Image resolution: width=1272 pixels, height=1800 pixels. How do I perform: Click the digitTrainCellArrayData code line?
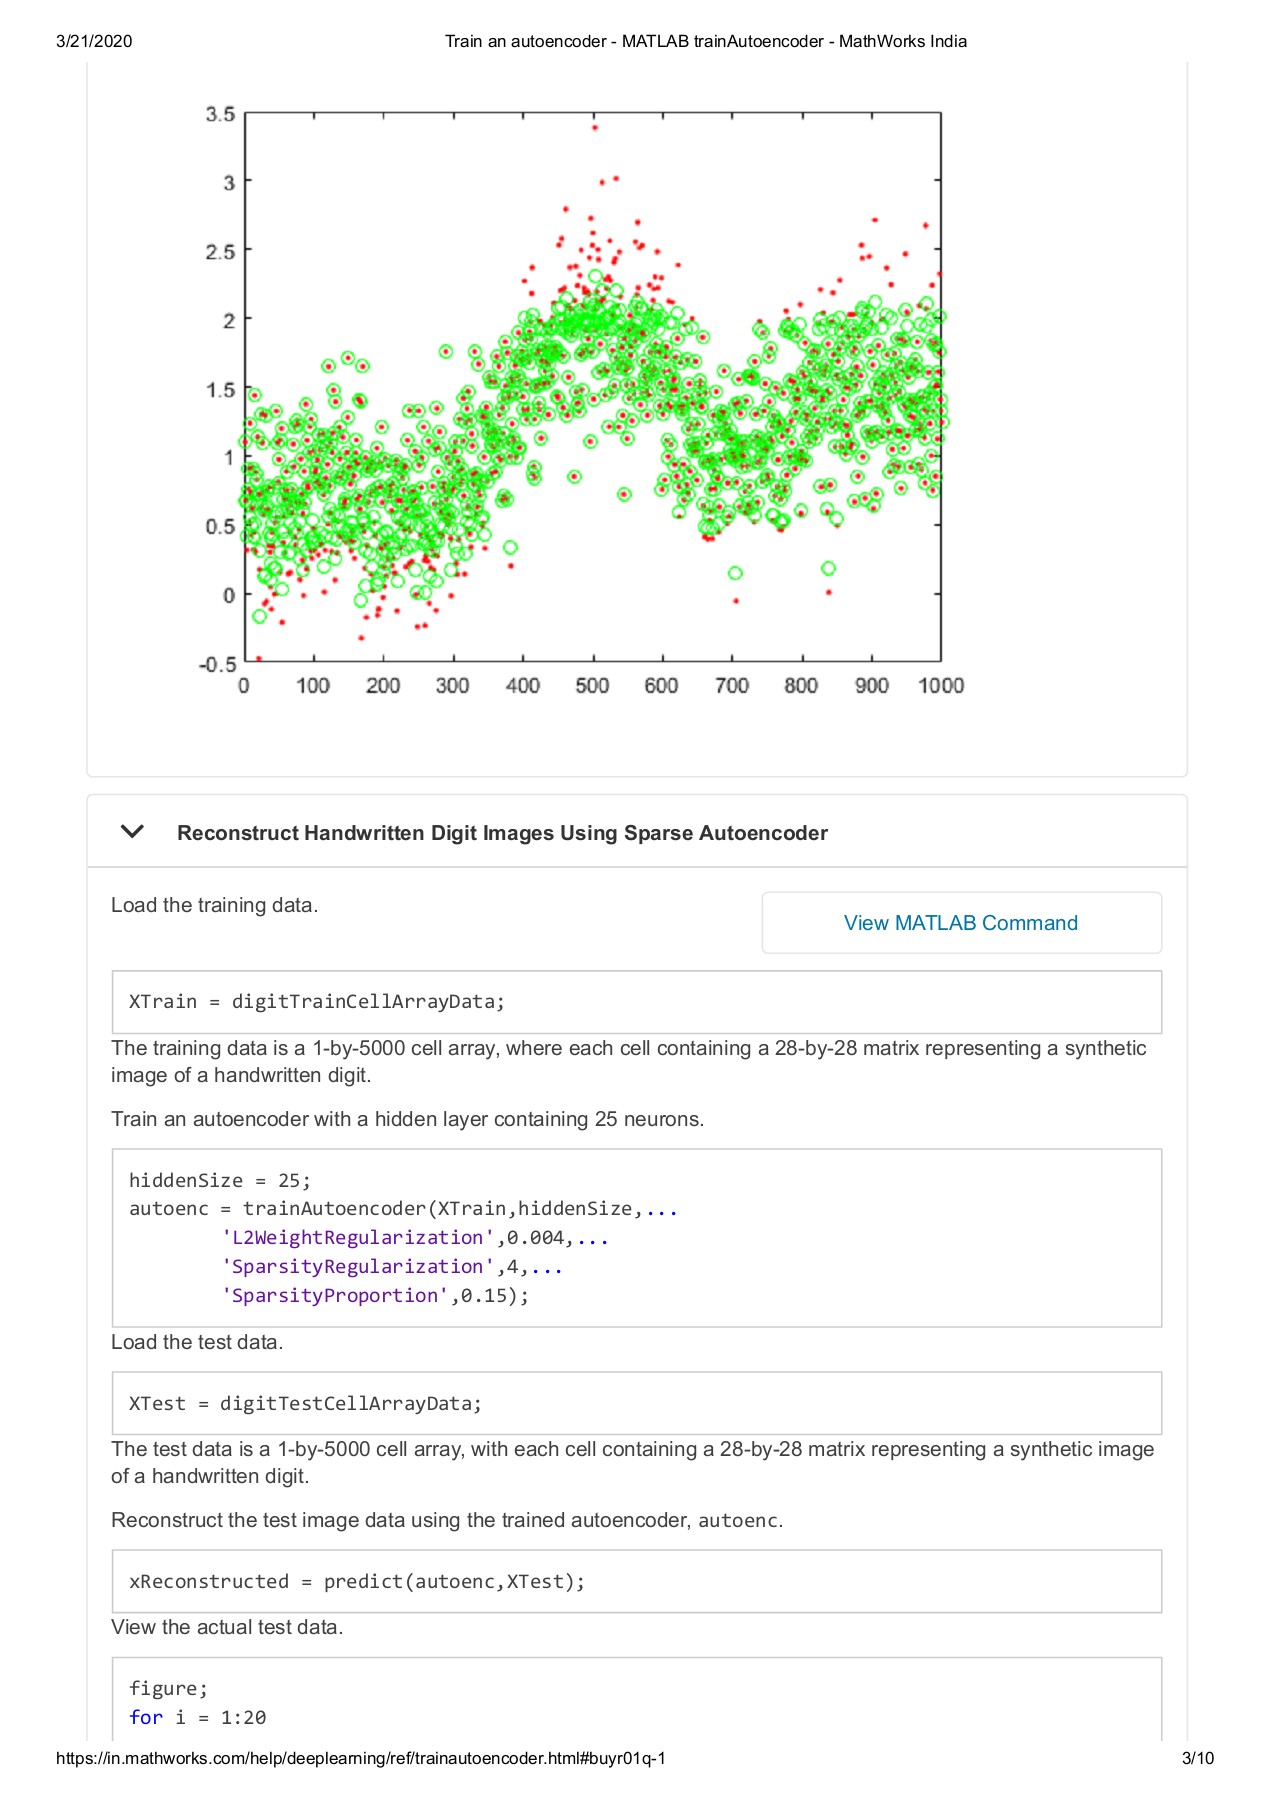[317, 1002]
